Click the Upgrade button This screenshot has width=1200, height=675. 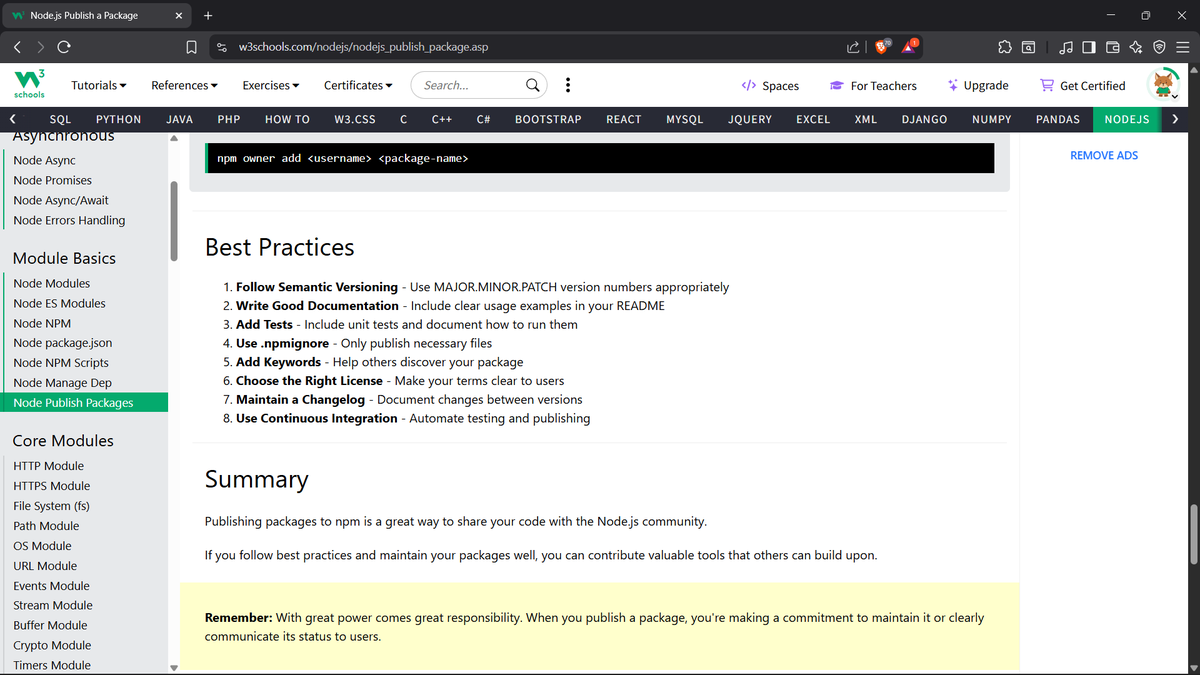[978, 85]
